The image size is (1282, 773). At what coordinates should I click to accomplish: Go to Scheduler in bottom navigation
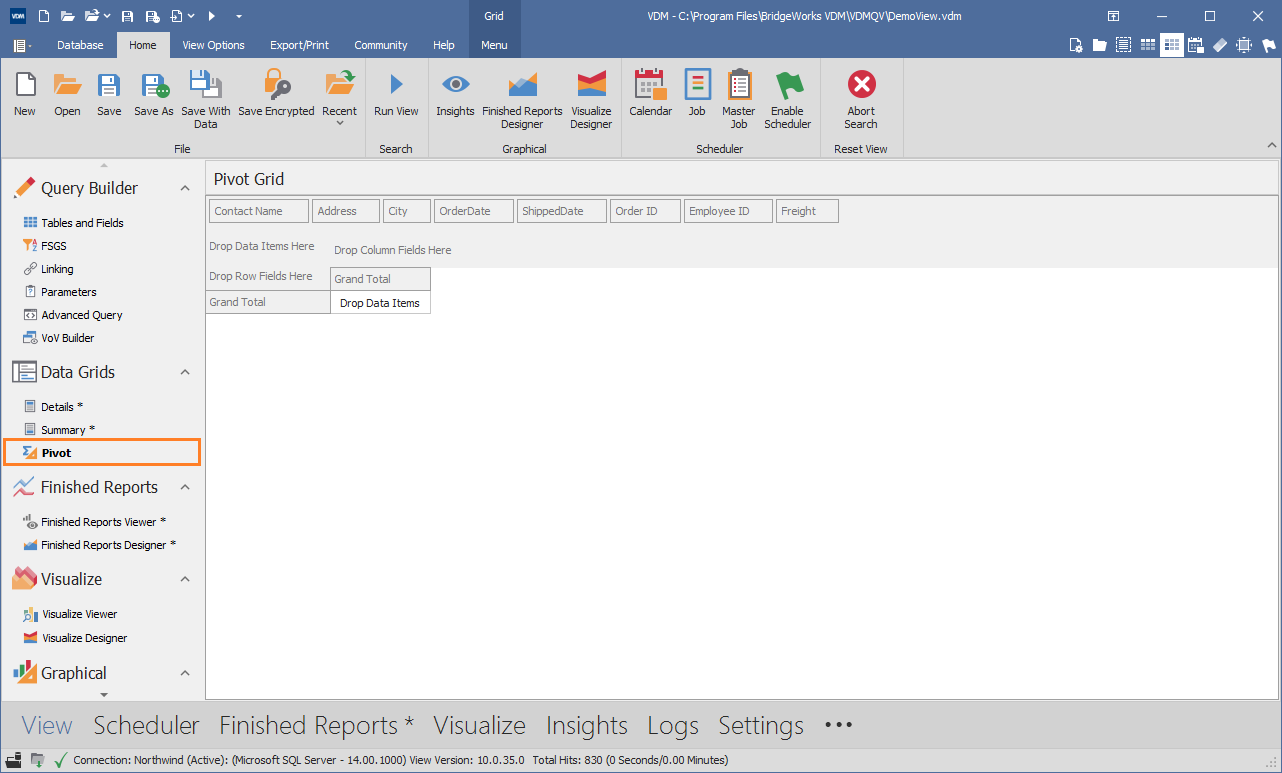pos(146,725)
